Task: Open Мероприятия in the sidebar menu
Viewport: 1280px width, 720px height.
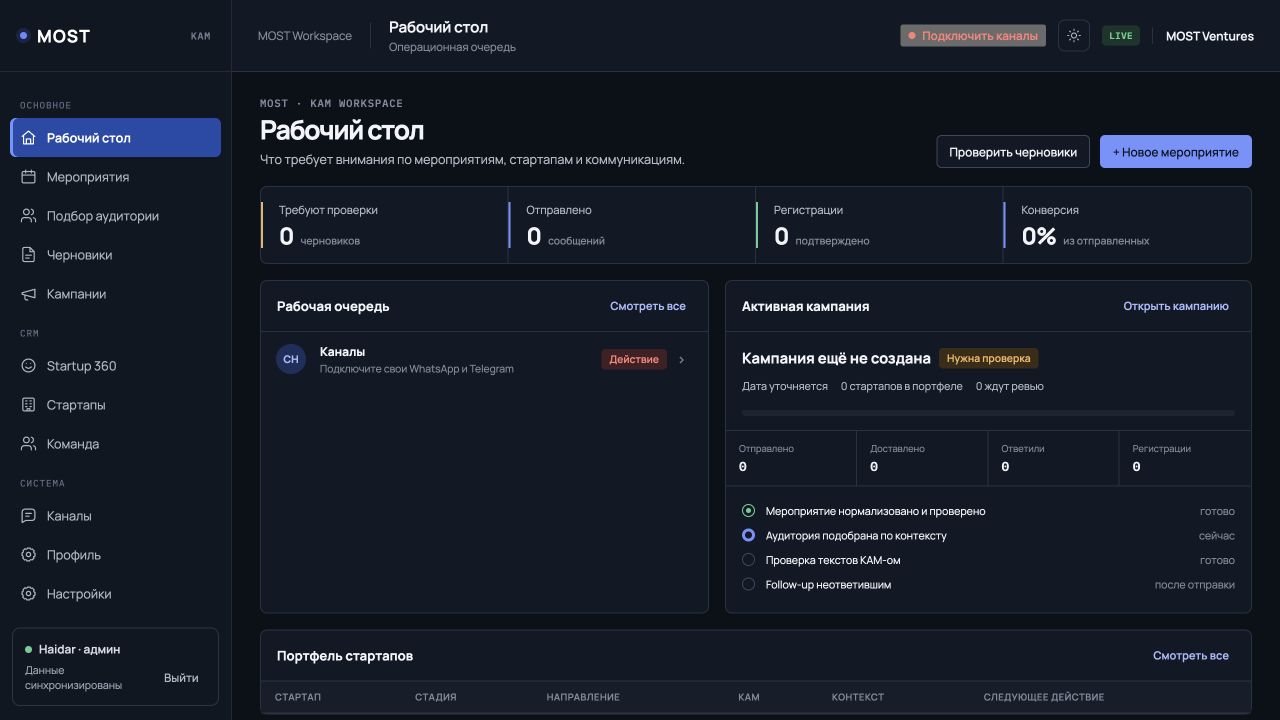Action: click(116, 177)
